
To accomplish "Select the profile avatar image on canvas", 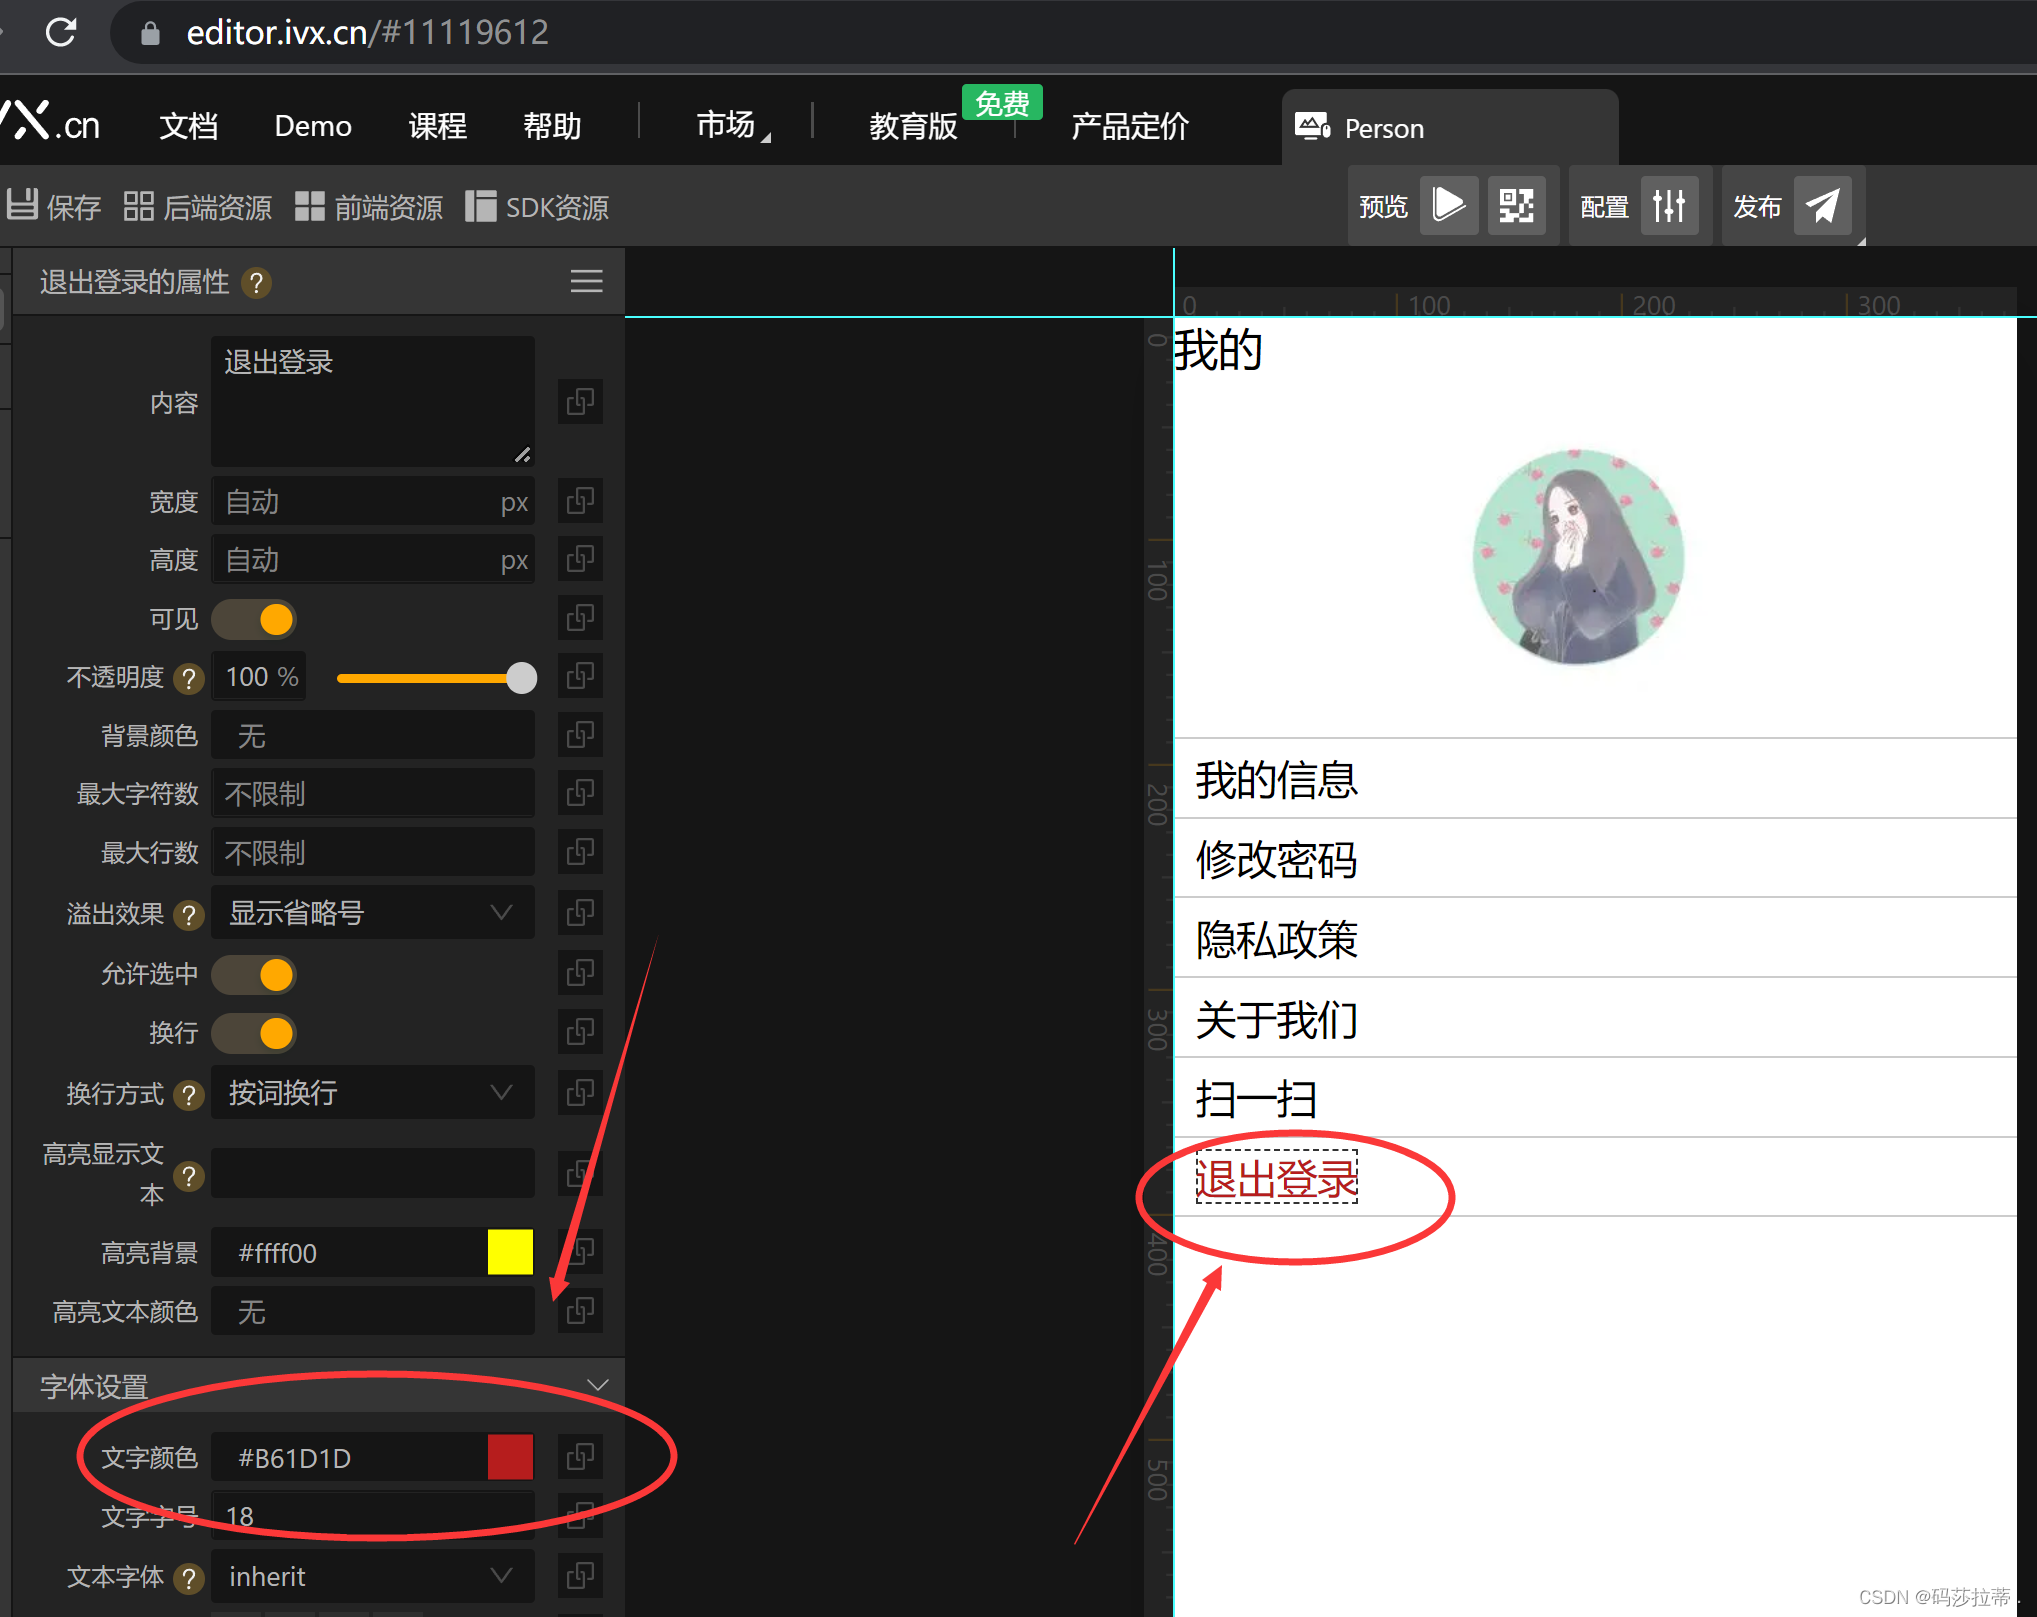I will point(1579,557).
